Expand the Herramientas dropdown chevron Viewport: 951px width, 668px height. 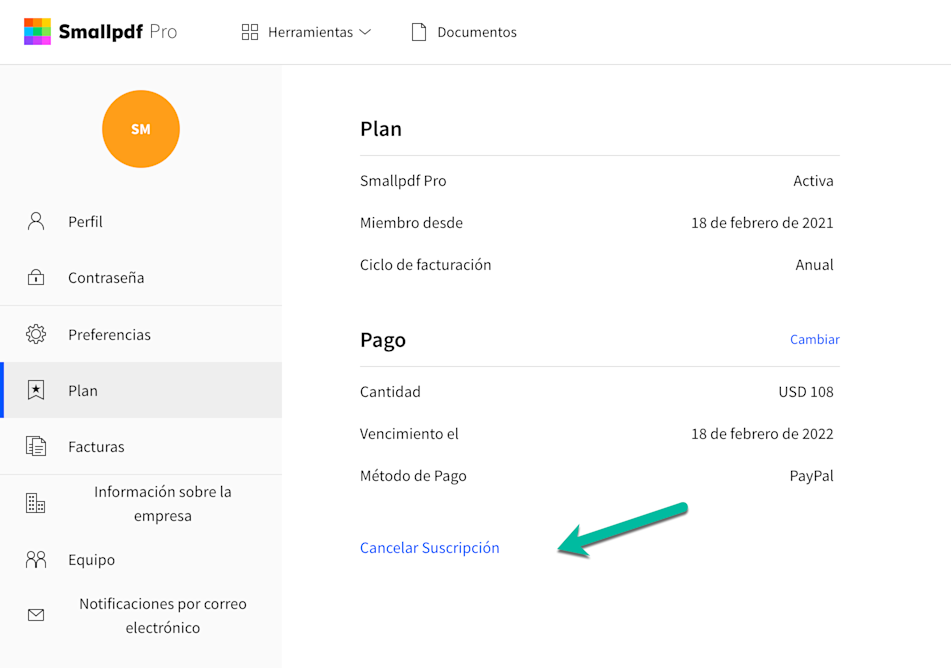(x=365, y=32)
